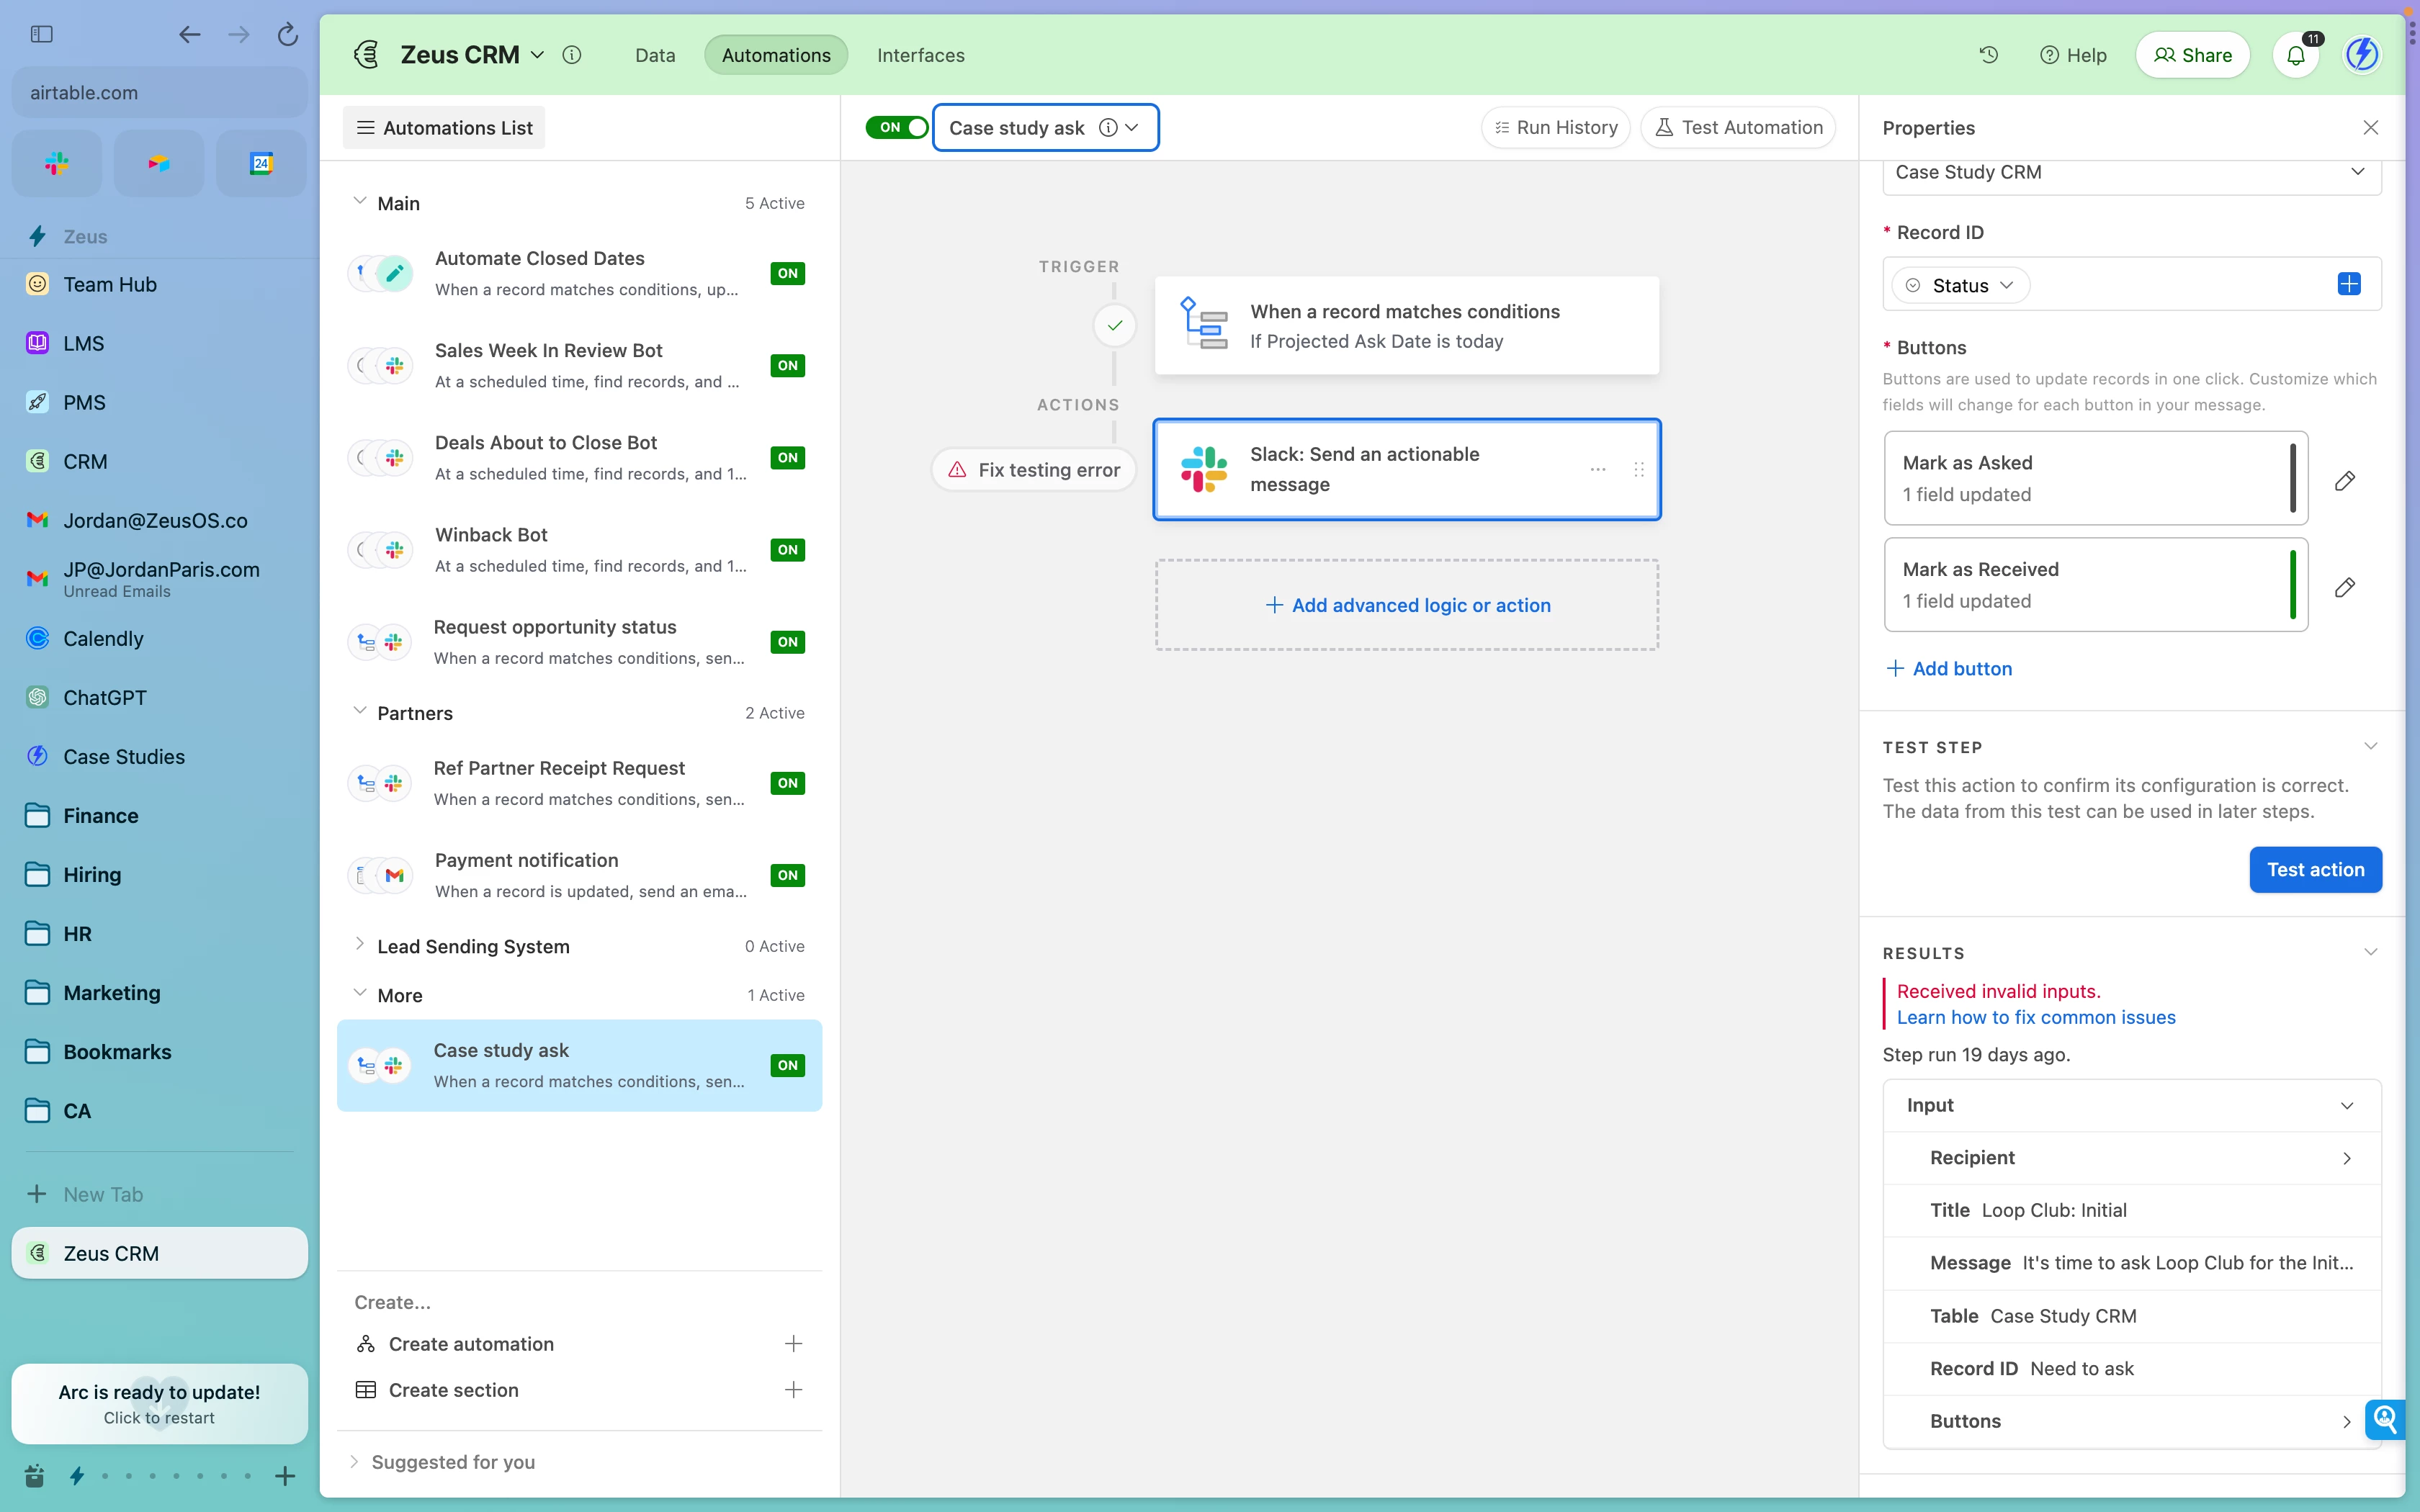Open the Slack action's three-dot menu

1597,469
